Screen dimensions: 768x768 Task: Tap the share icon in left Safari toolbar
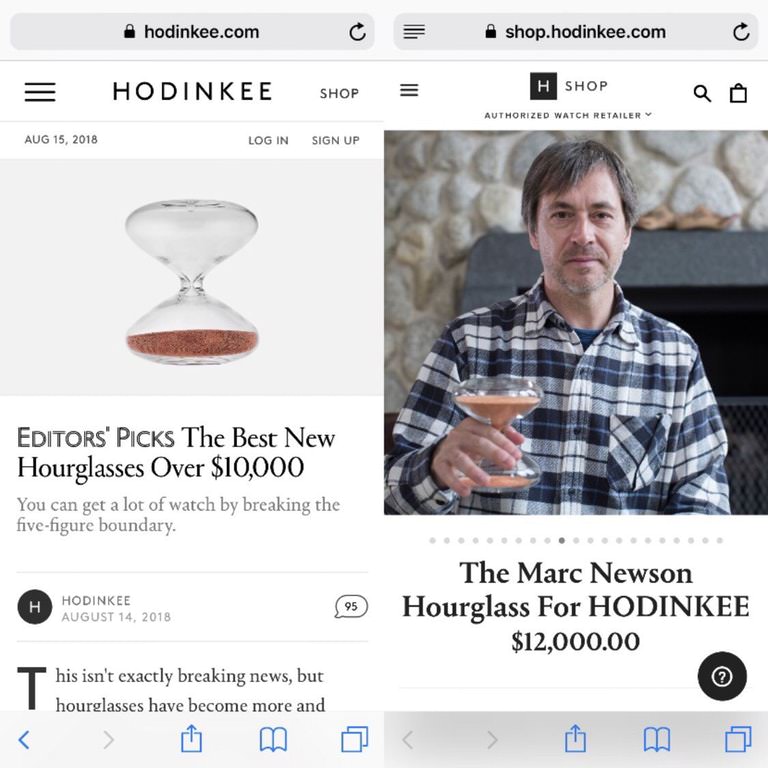(191, 739)
